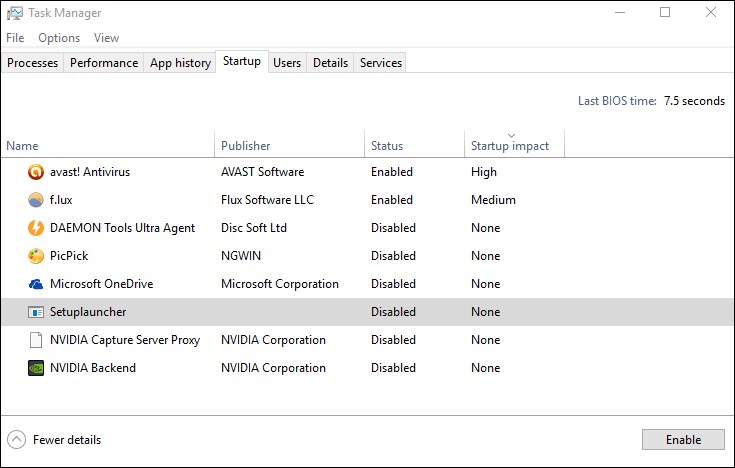Select the f.lux entry name
The height and width of the screenshot is (468, 735).
coord(61,200)
